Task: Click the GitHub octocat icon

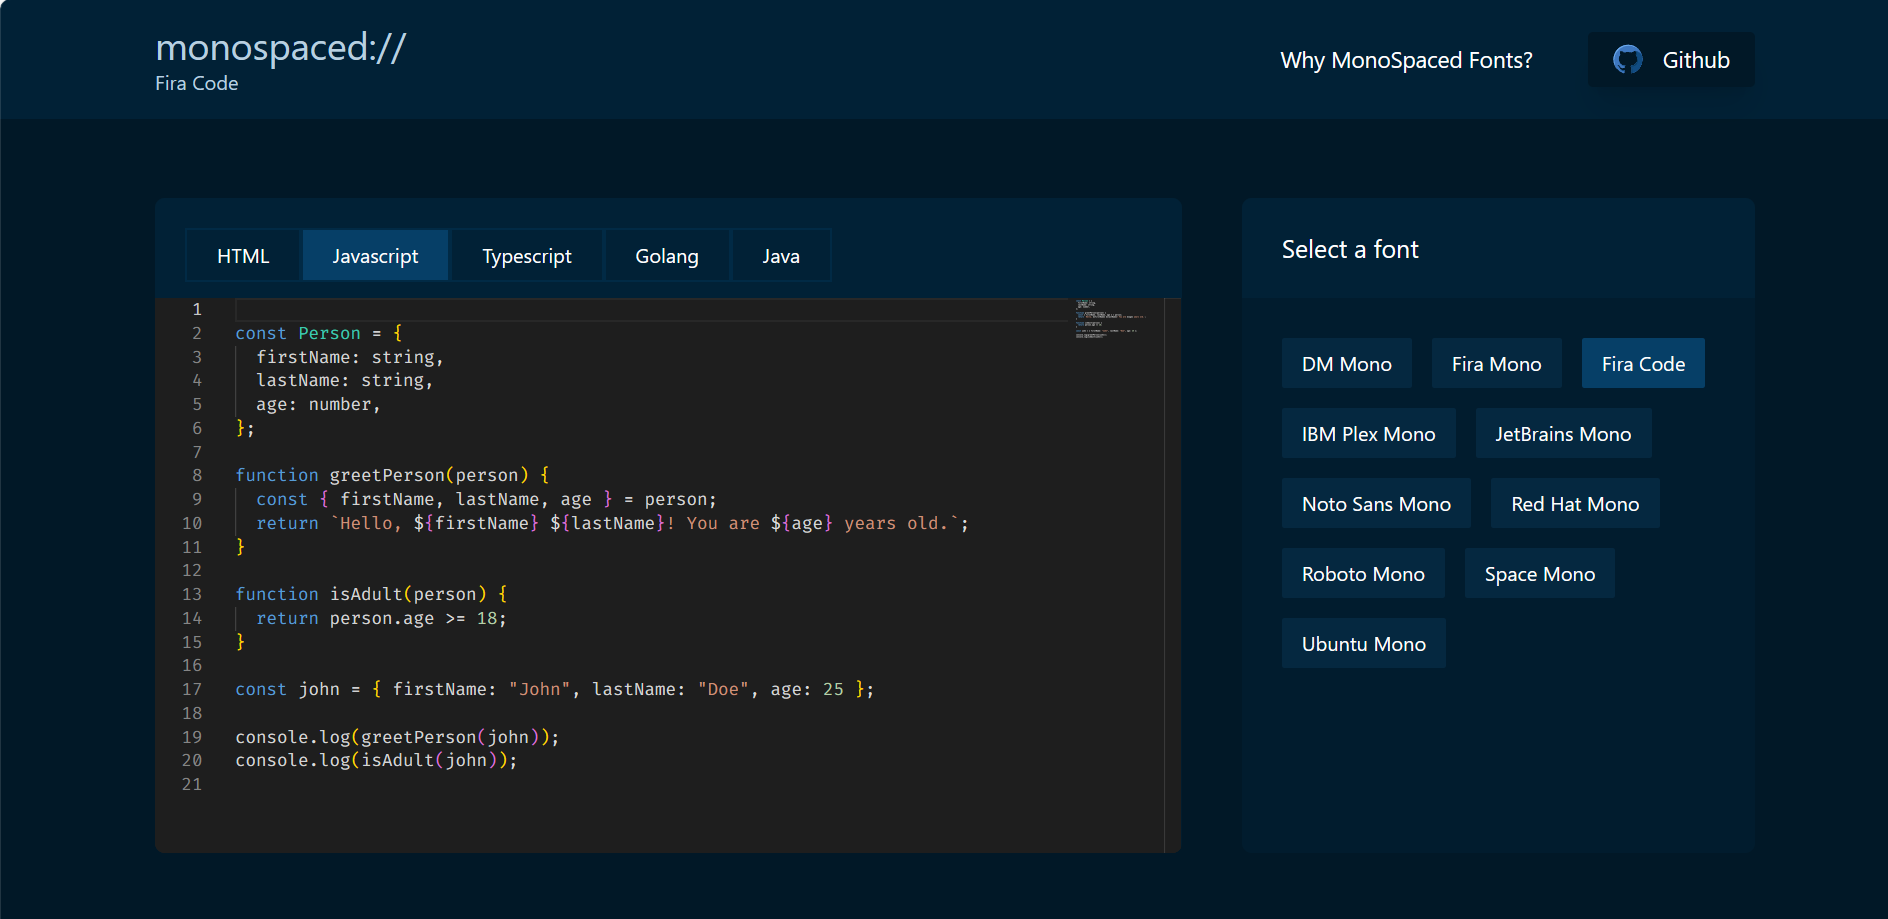Action: (1627, 60)
